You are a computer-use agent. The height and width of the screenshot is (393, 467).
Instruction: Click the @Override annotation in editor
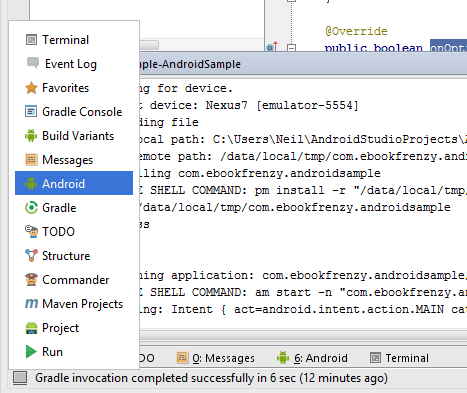point(356,31)
